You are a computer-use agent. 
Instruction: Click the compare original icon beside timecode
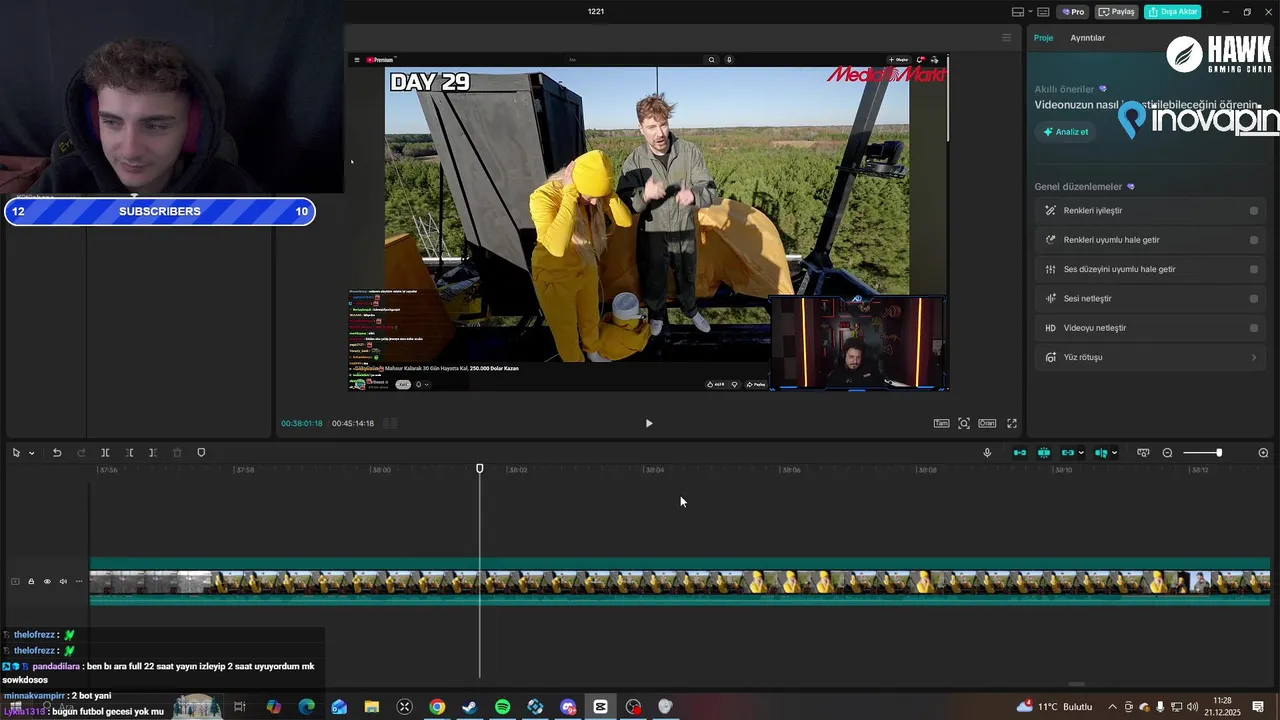pyautogui.click(x=390, y=423)
